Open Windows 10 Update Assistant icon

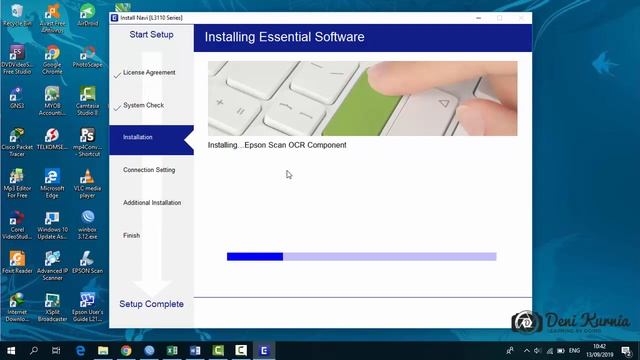click(52, 225)
